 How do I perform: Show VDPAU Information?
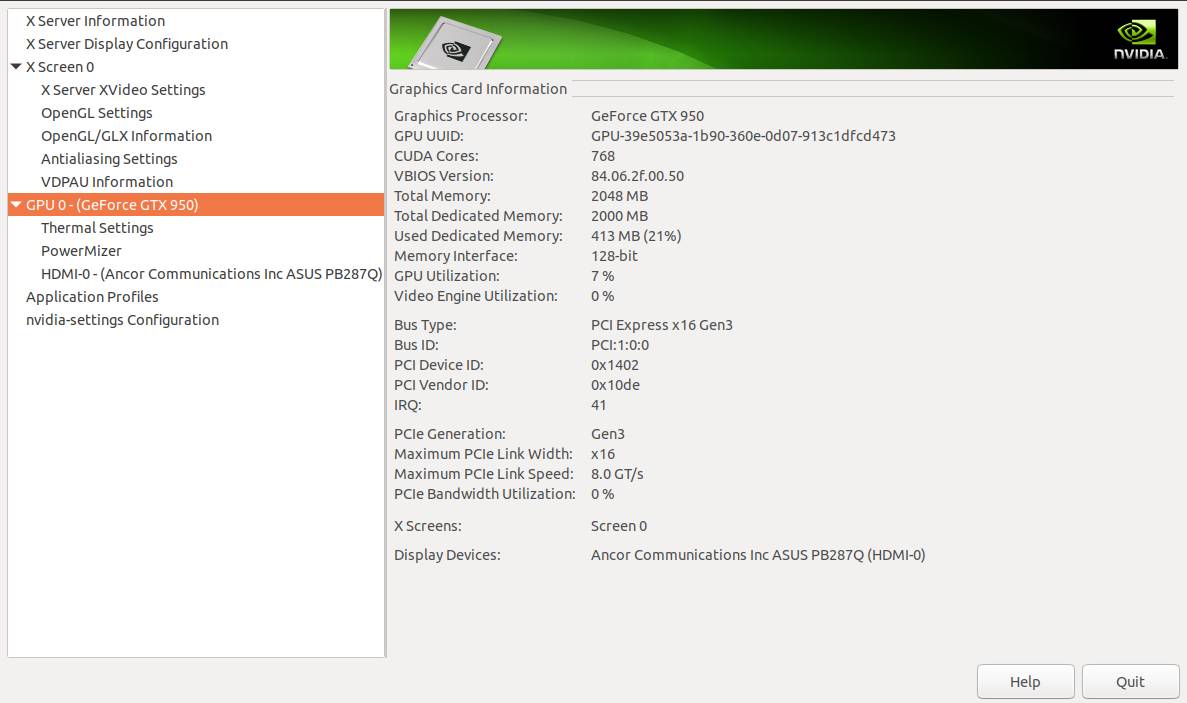107,182
